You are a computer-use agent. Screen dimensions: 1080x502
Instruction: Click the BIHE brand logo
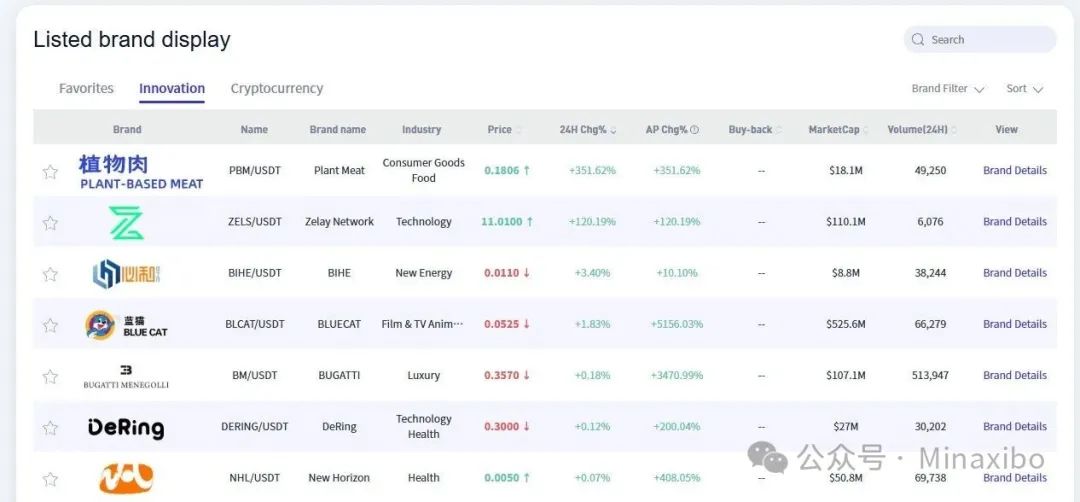(127, 274)
